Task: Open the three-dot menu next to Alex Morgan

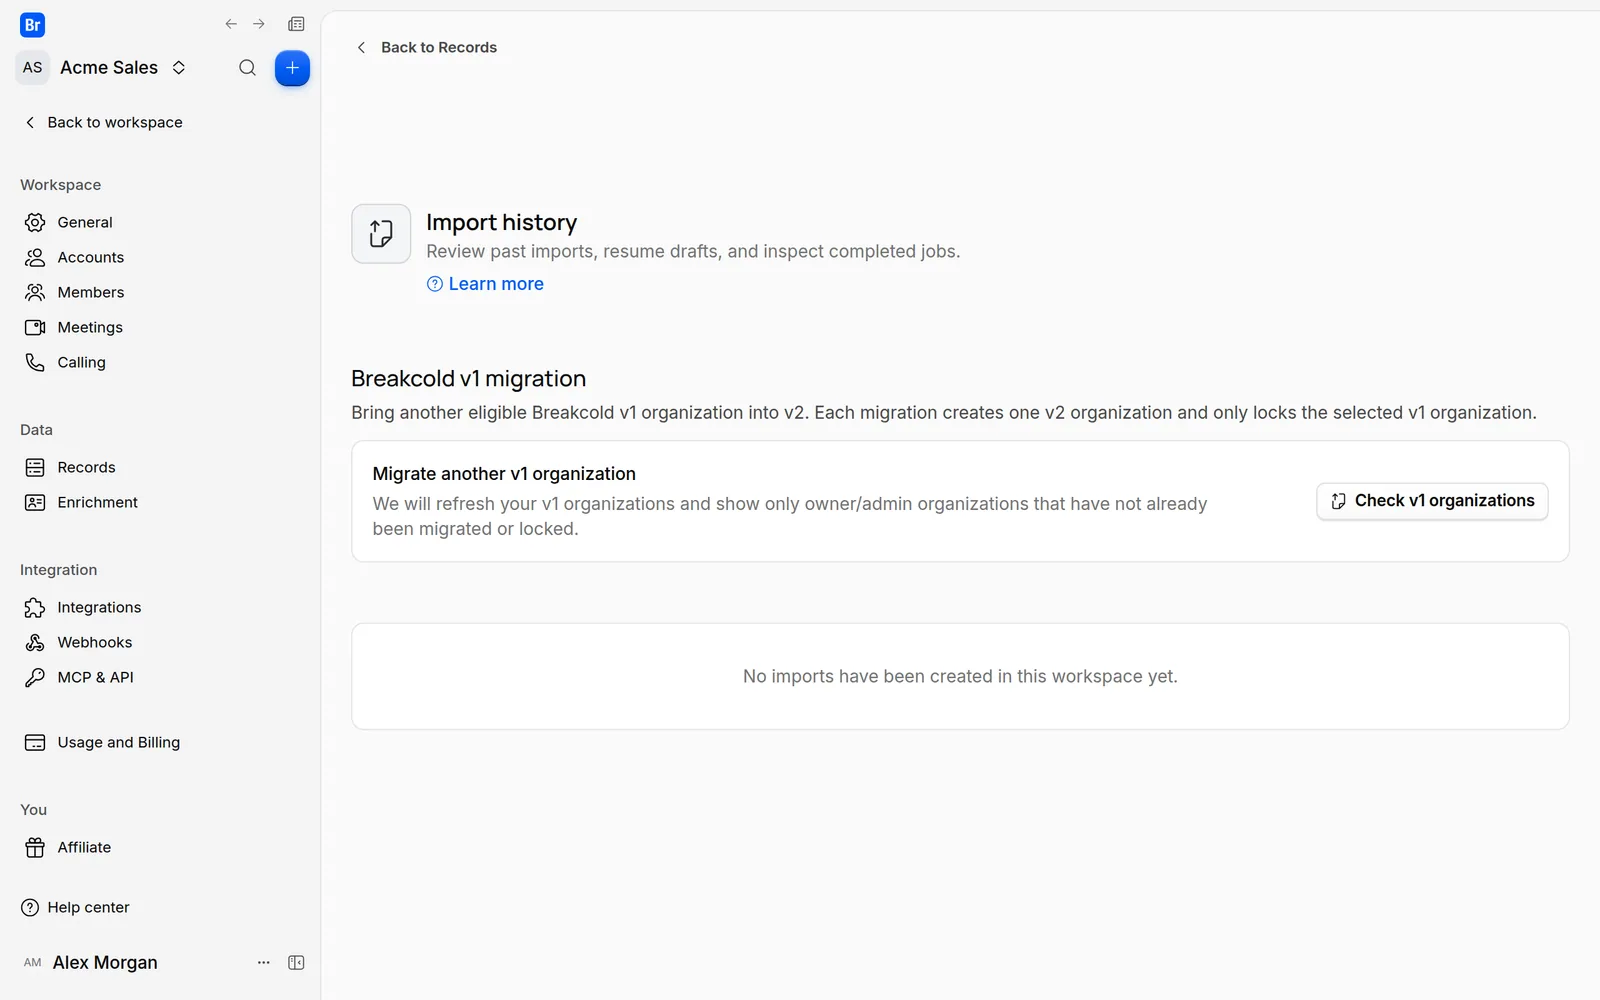Action: pos(264,962)
